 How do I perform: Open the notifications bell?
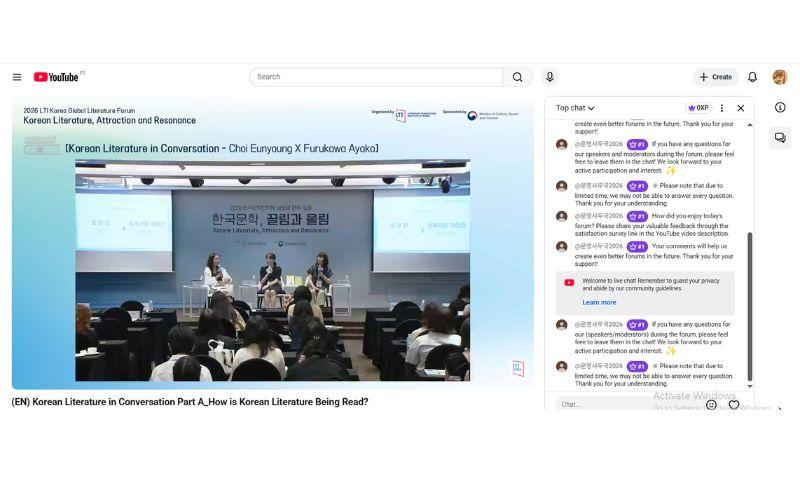(752, 77)
